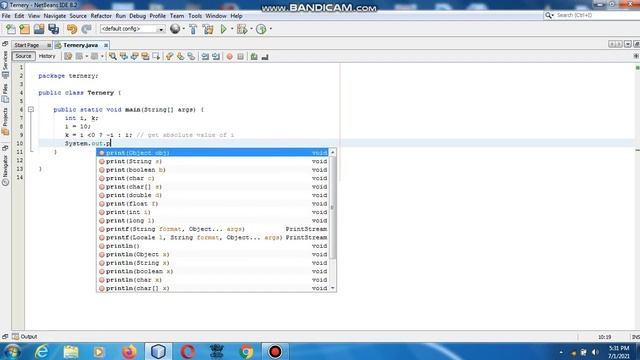Click the Save All toolbar icon

[53, 29]
